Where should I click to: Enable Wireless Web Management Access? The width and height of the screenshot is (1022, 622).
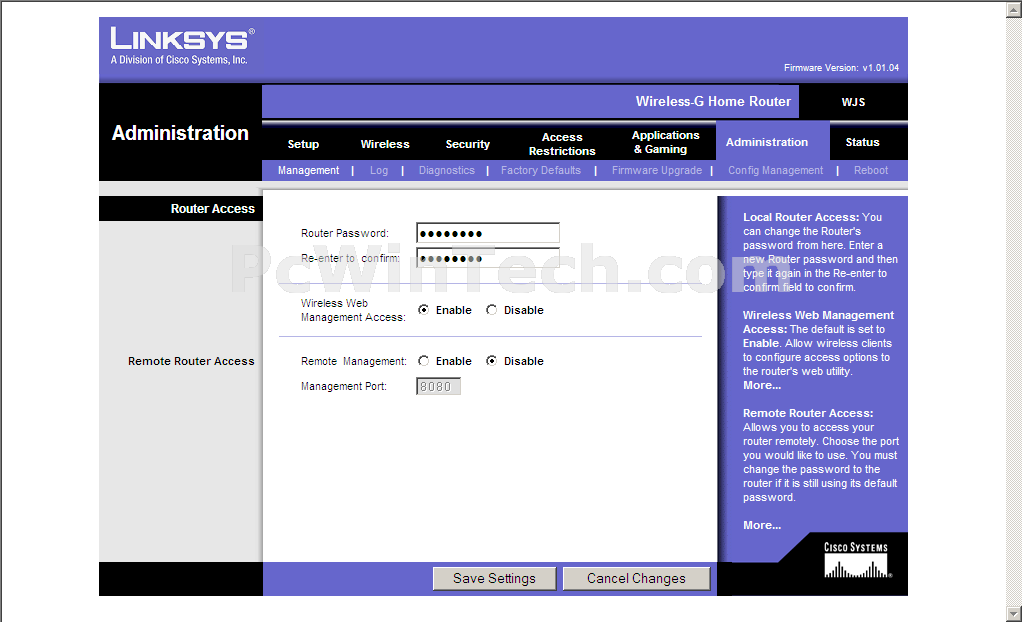424,310
